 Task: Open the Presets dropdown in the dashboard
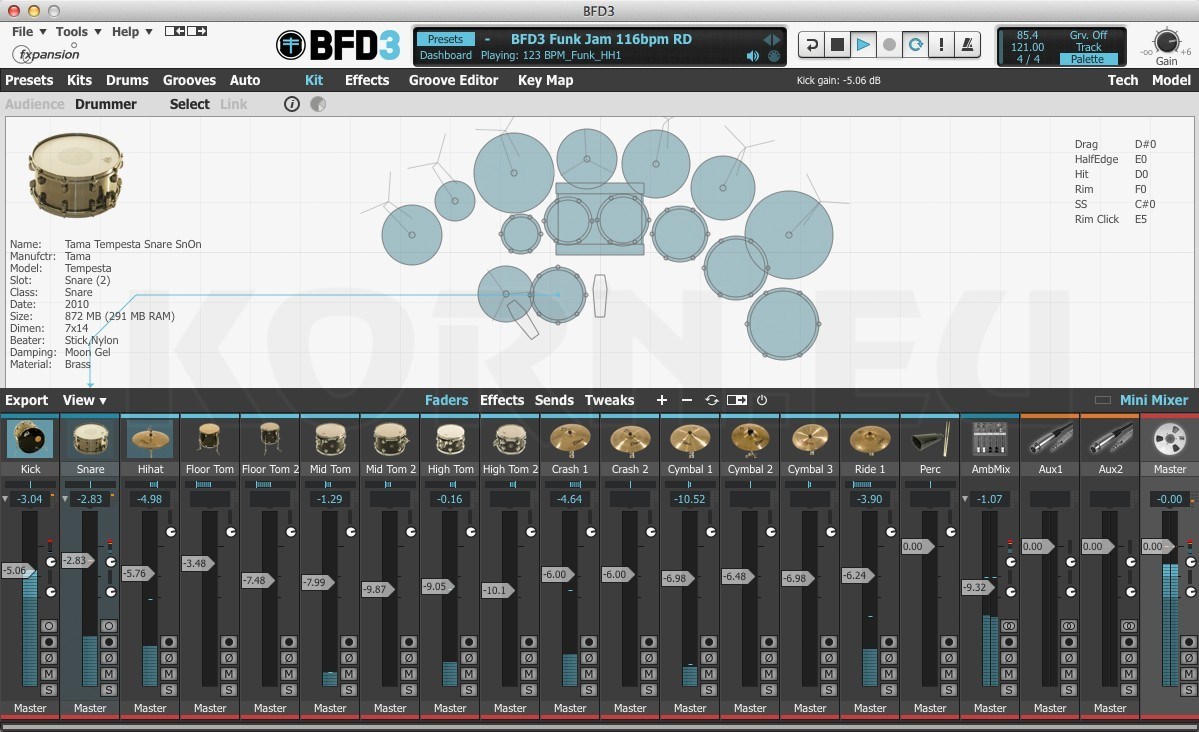tap(444, 38)
